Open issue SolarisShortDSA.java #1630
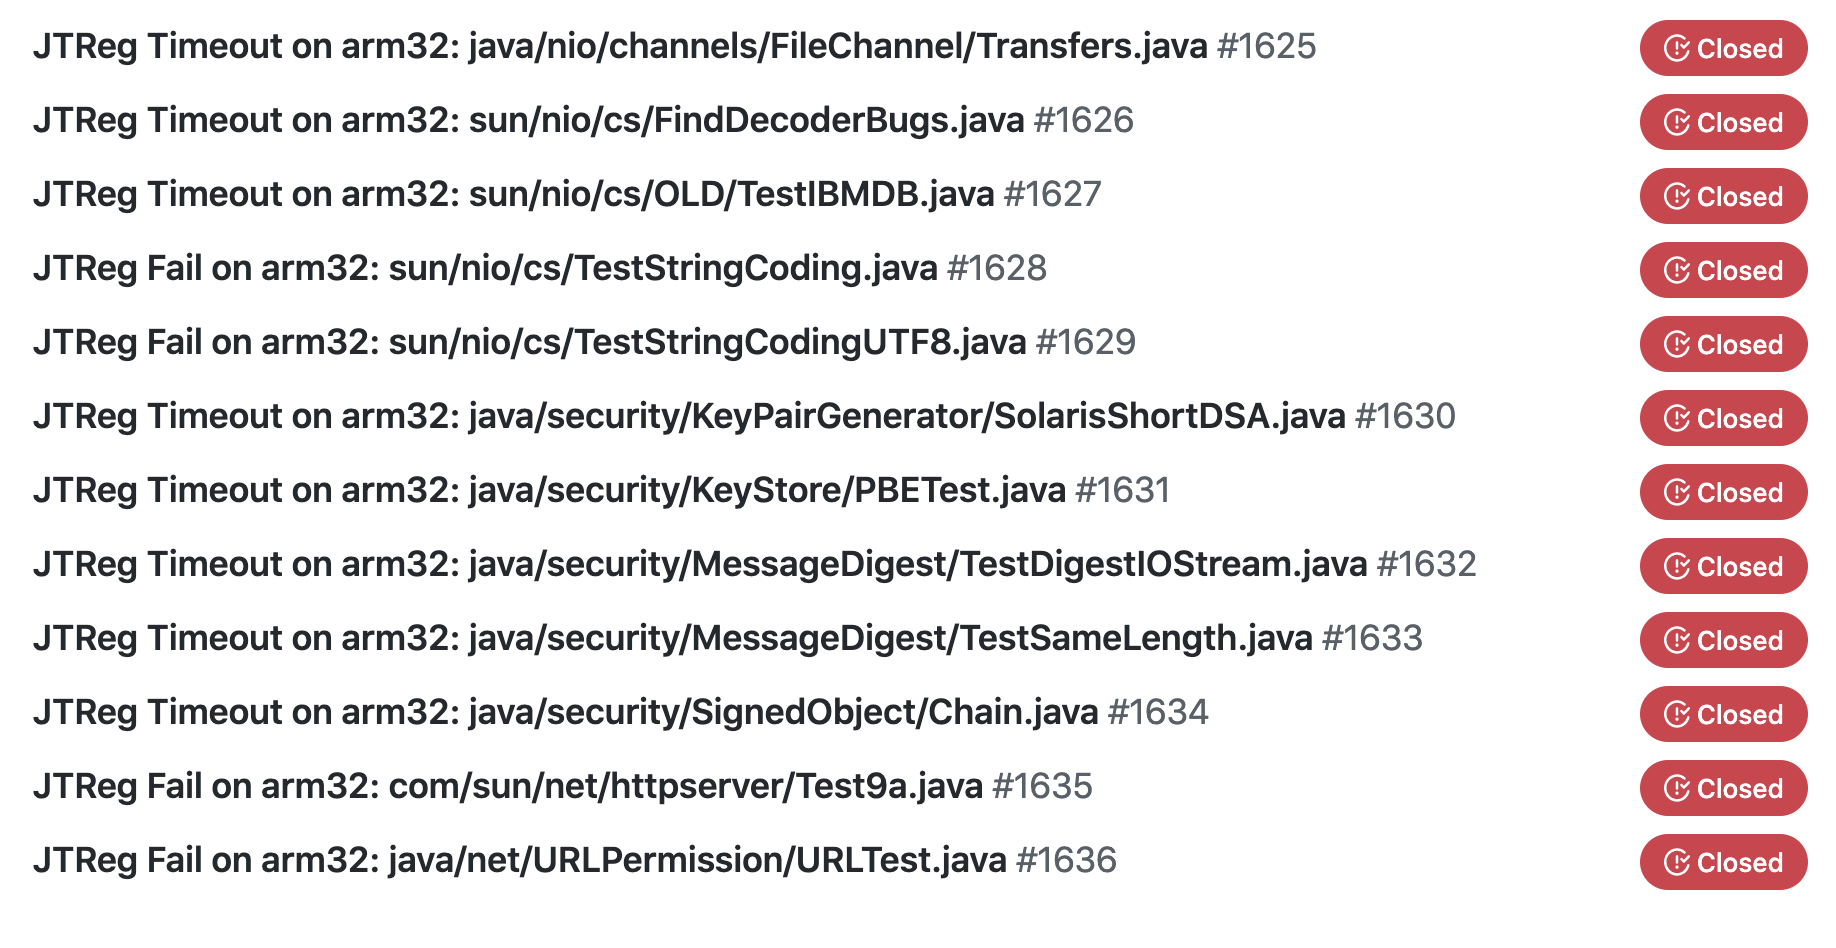The width and height of the screenshot is (1836, 948). tap(744, 416)
